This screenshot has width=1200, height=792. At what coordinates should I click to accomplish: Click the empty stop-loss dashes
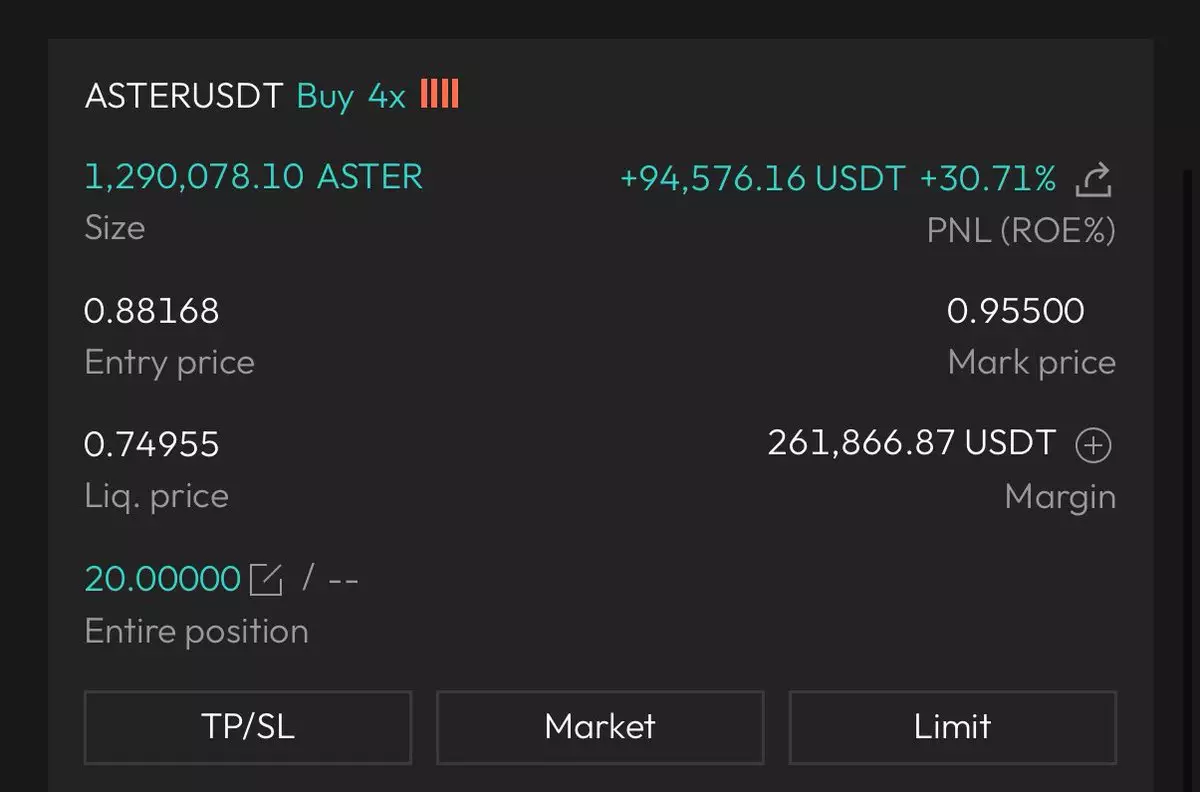(x=343, y=580)
